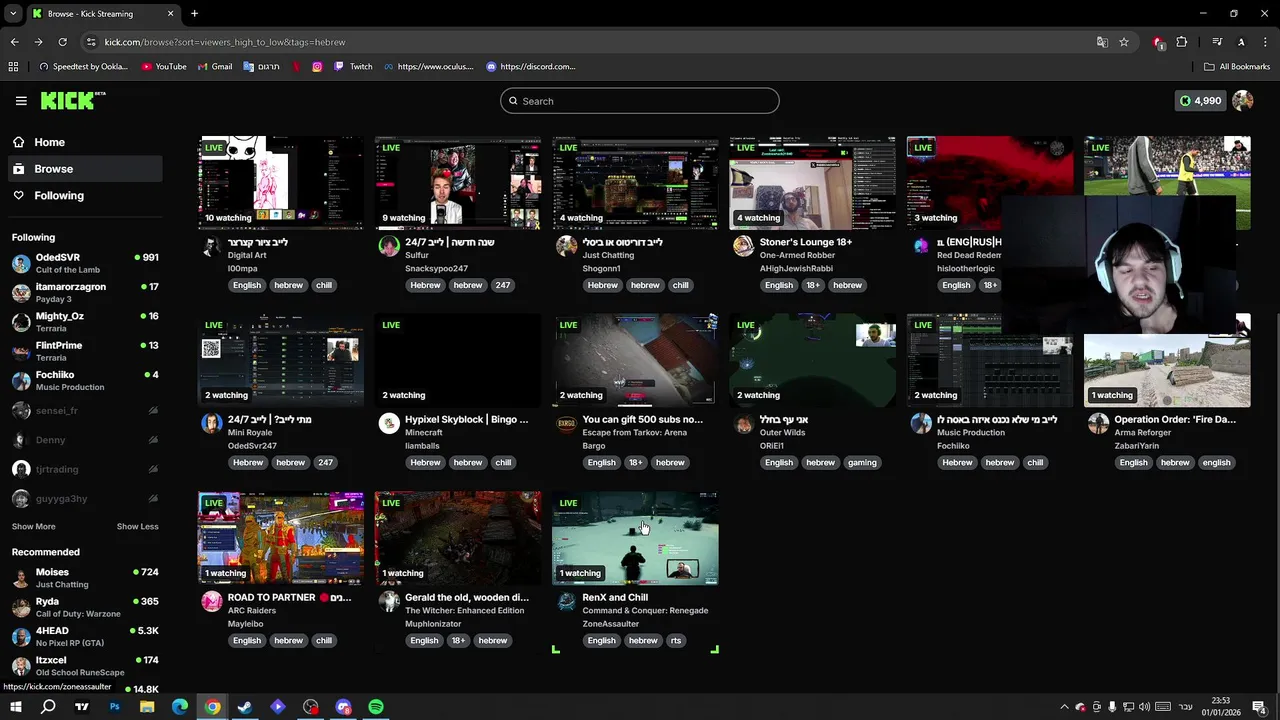Open the Chrome apps grid icon
Image resolution: width=1280 pixels, height=720 pixels.
coord(13,67)
